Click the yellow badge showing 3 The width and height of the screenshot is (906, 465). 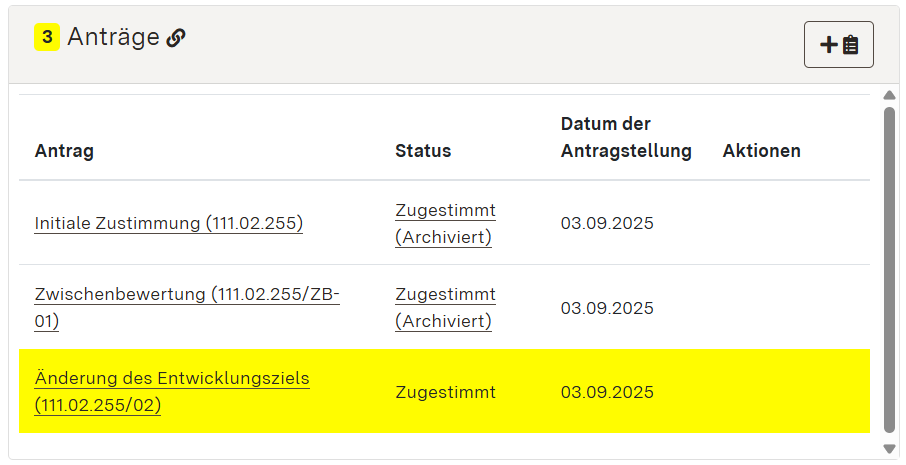(47, 38)
